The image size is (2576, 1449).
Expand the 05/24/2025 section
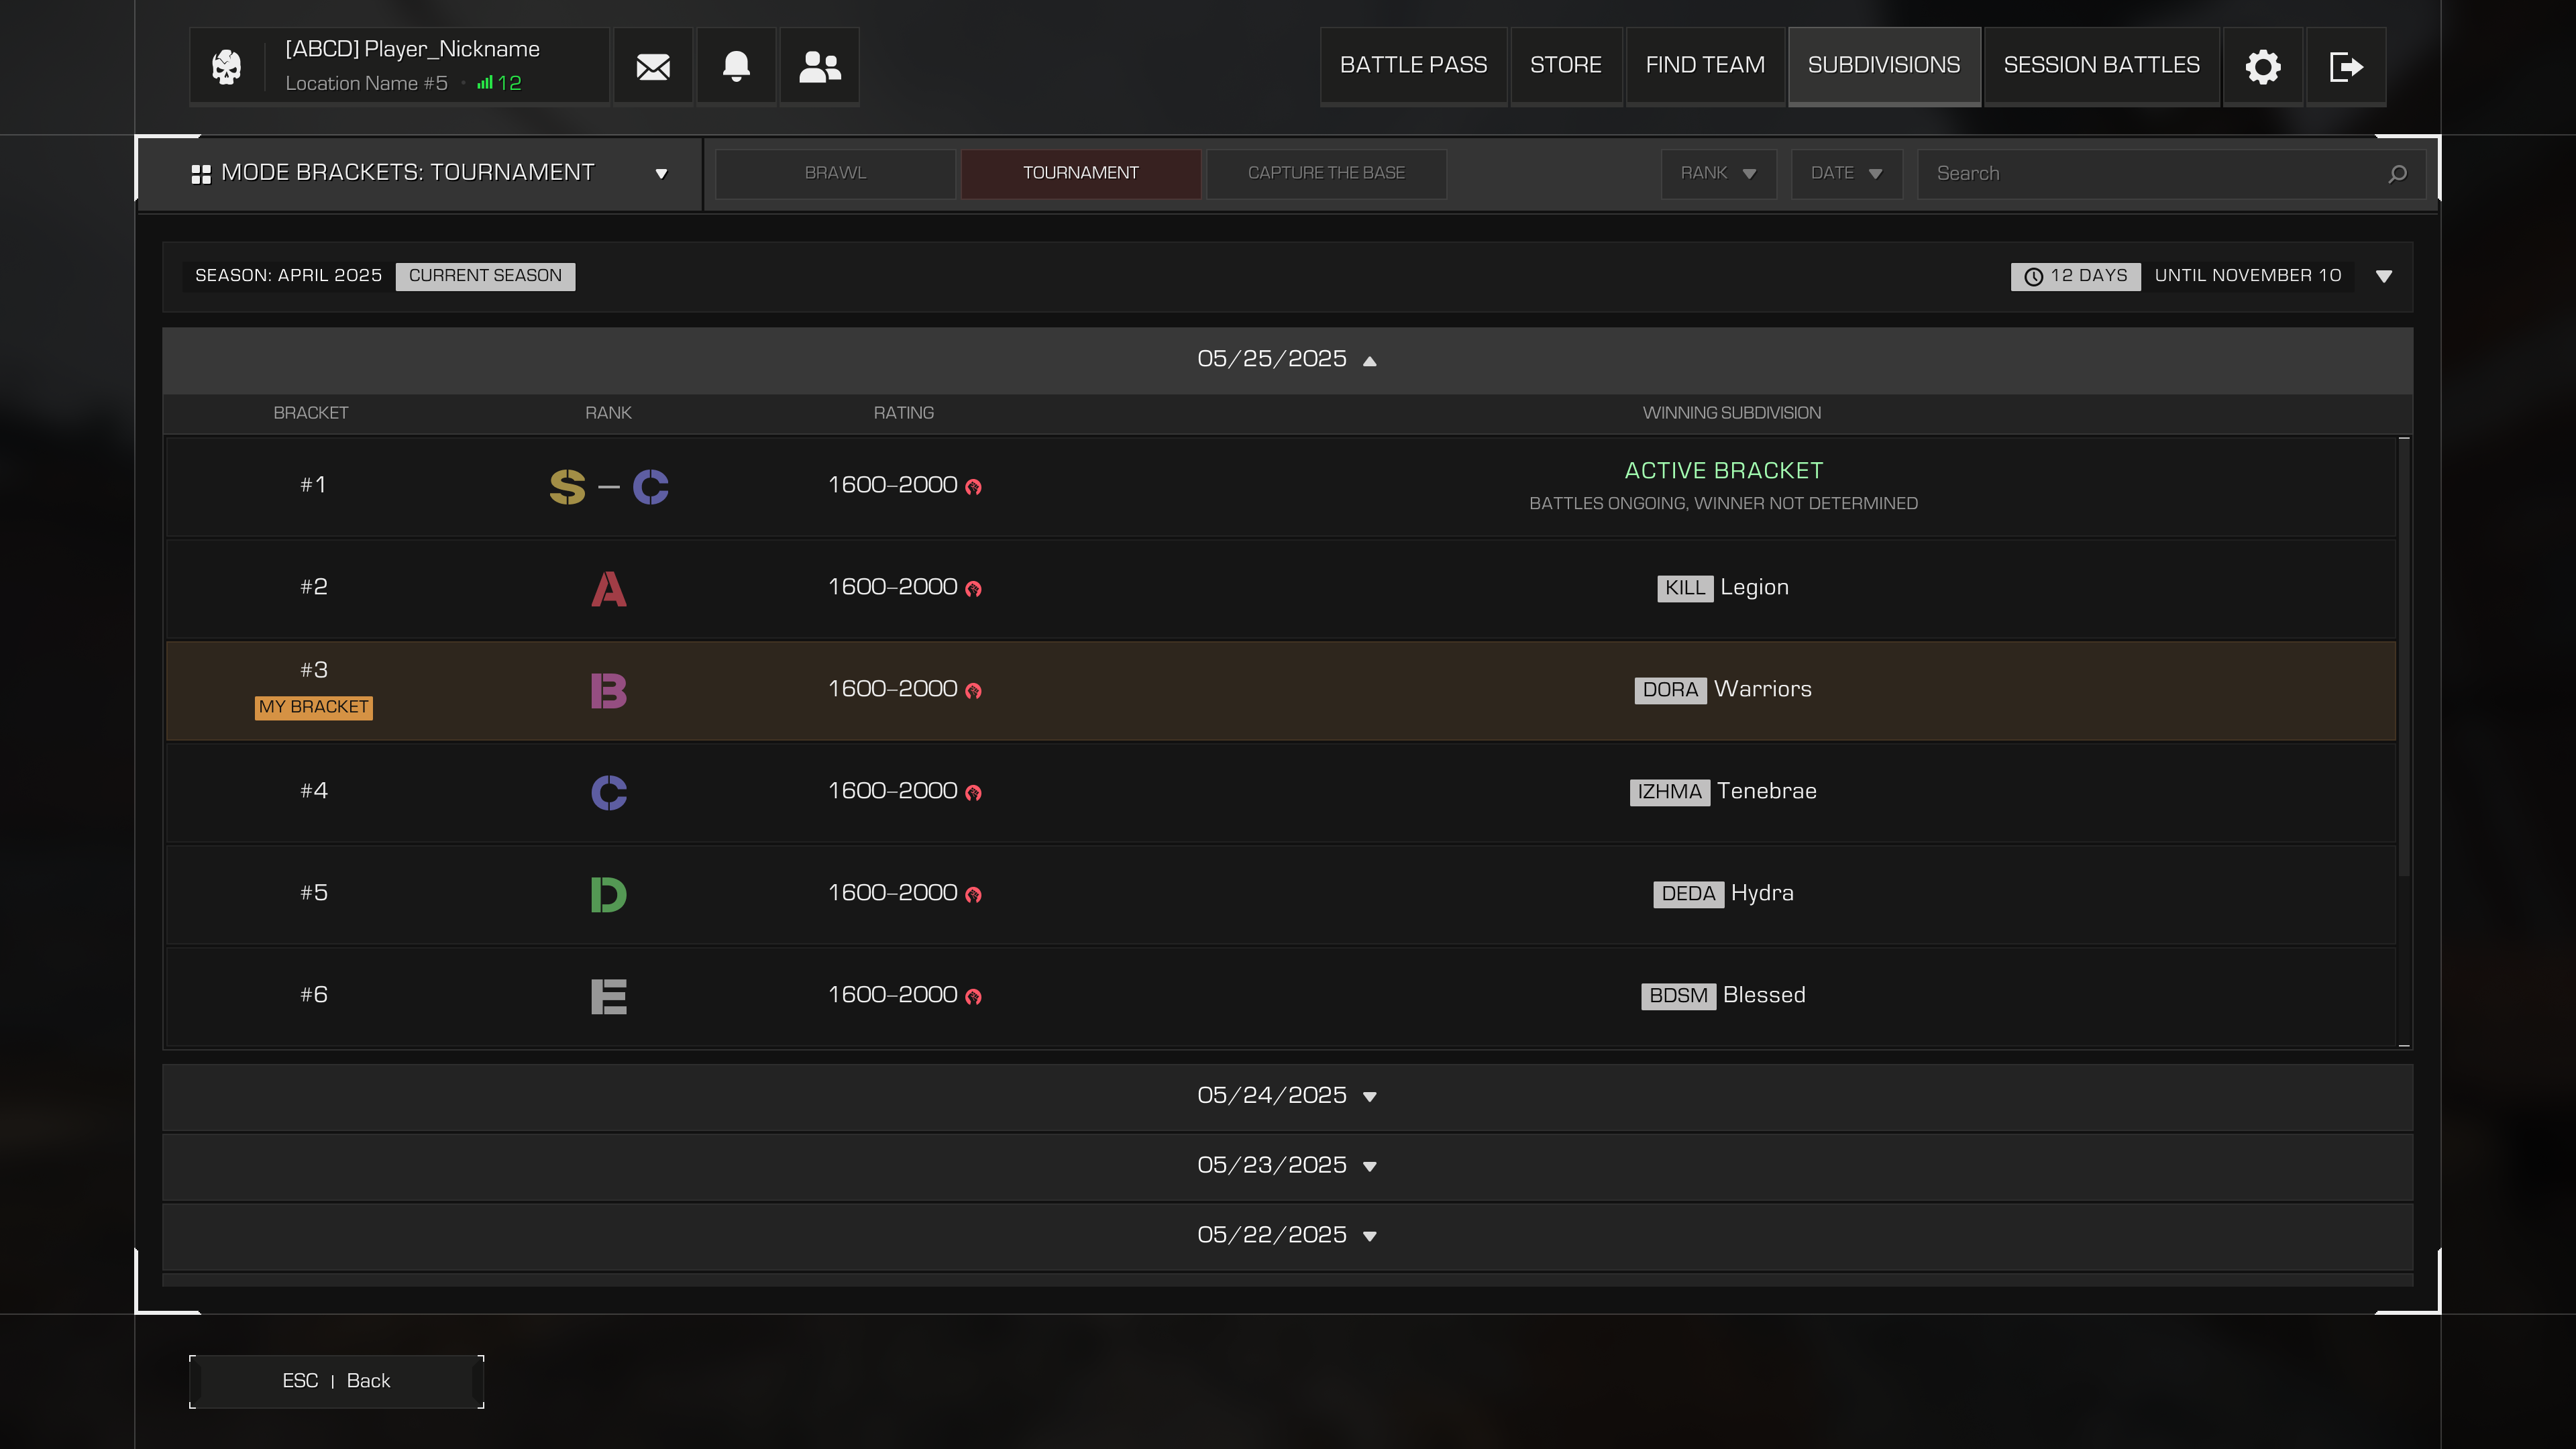tap(1287, 1097)
